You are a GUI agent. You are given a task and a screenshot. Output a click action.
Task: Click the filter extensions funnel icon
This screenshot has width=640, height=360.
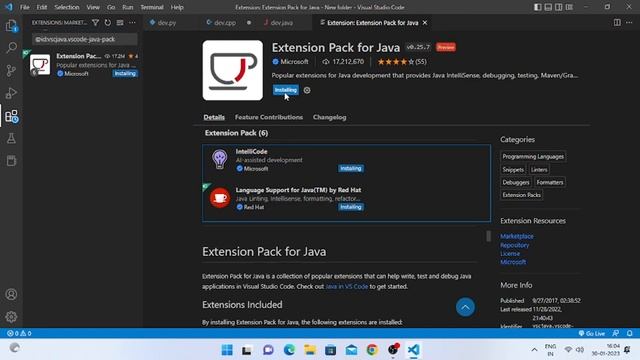click(95, 23)
